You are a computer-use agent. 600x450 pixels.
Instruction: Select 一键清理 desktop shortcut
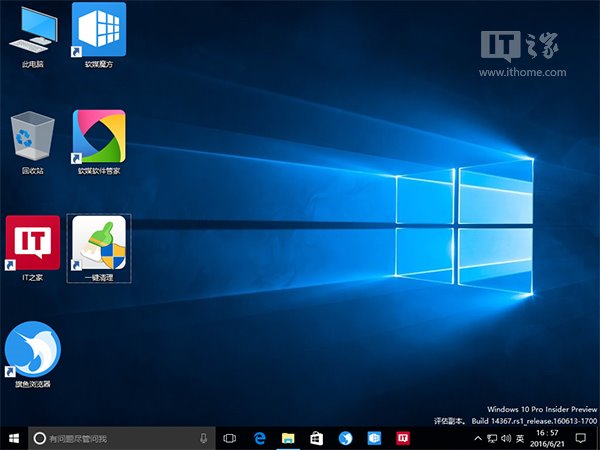click(99, 243)
